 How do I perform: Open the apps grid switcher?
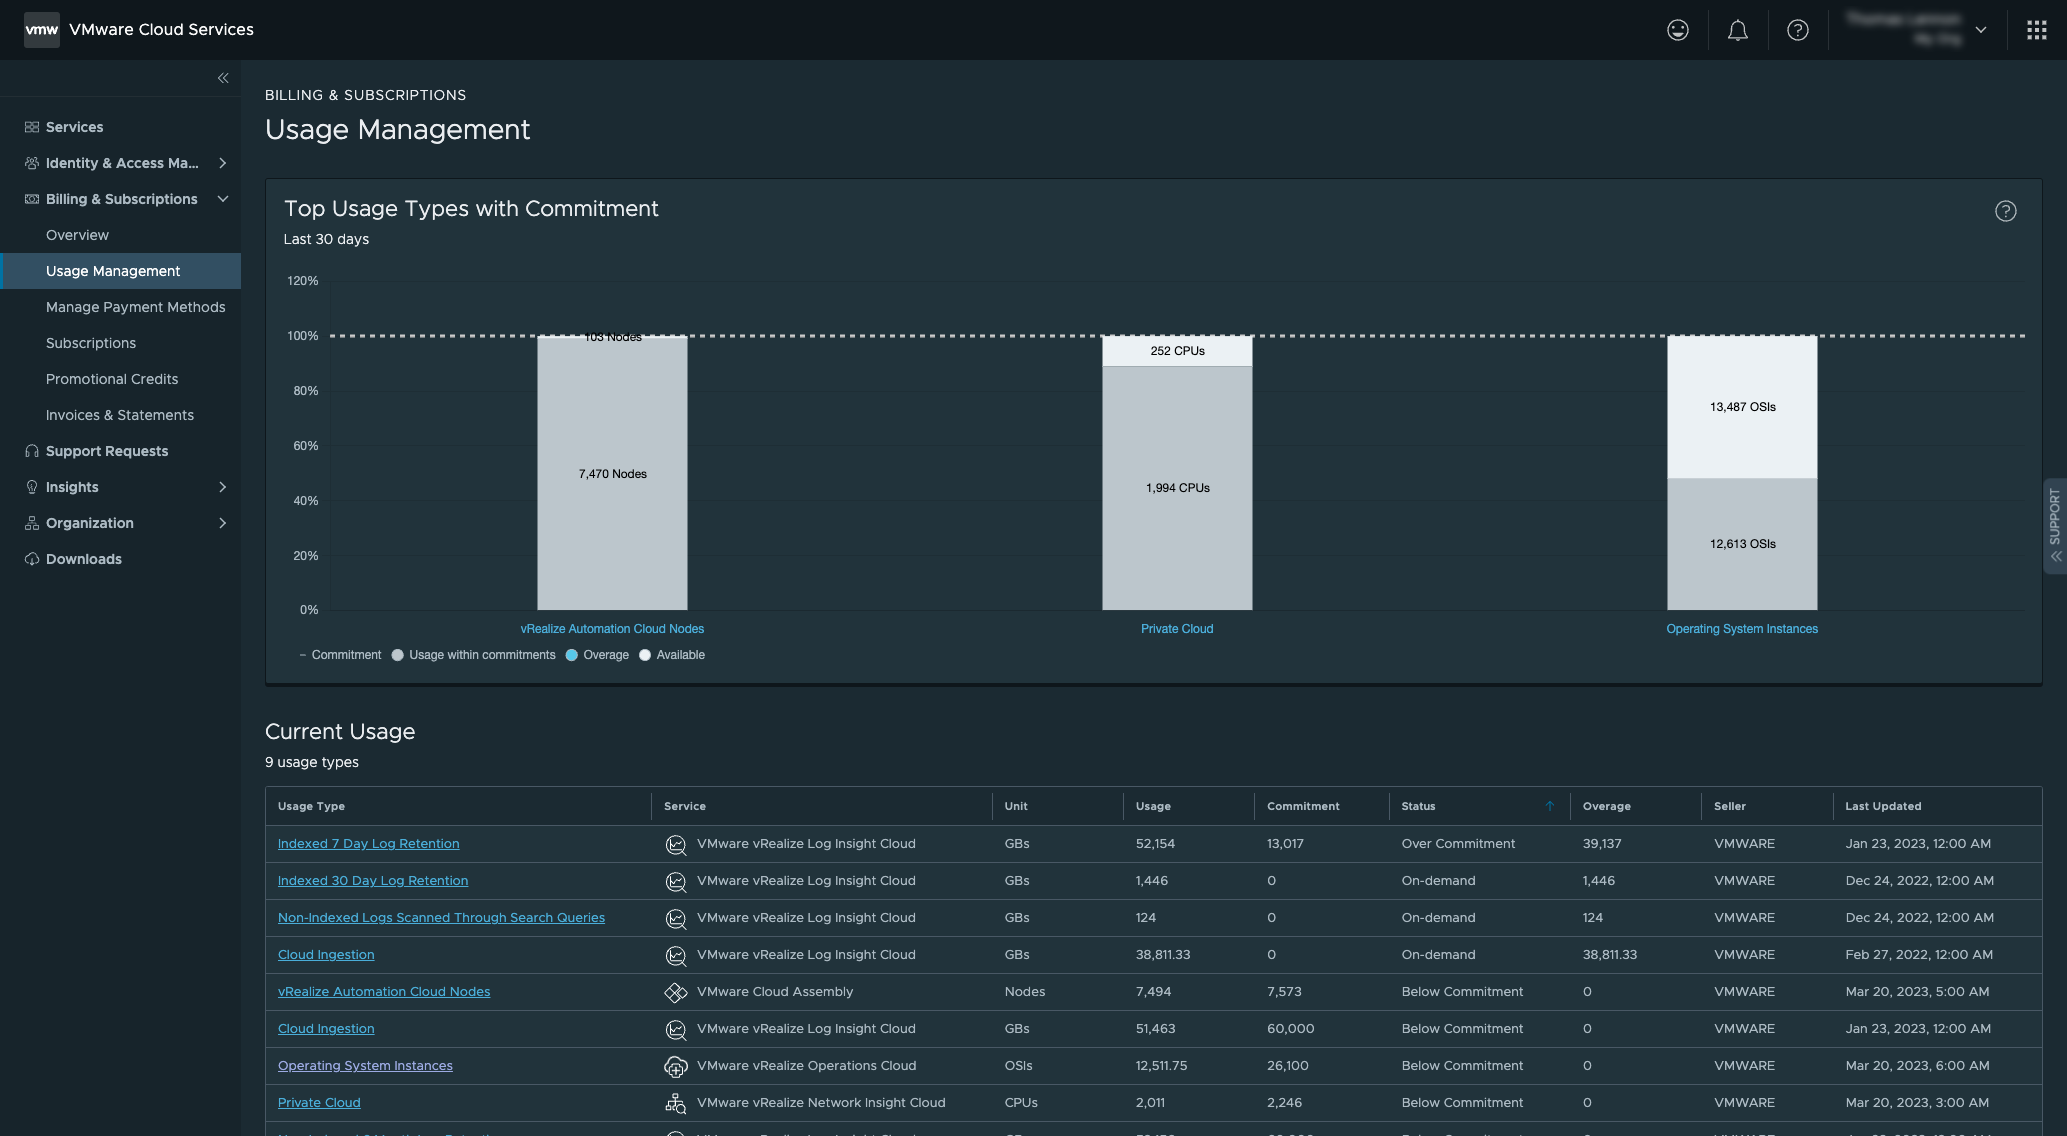pos(2036,30)
